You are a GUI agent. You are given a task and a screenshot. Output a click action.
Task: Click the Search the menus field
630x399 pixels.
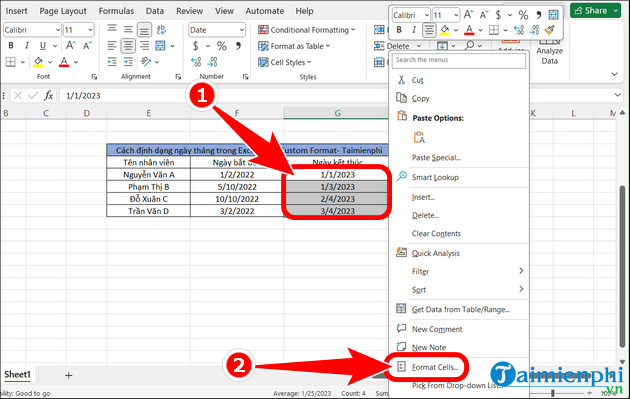click(459, 60)
